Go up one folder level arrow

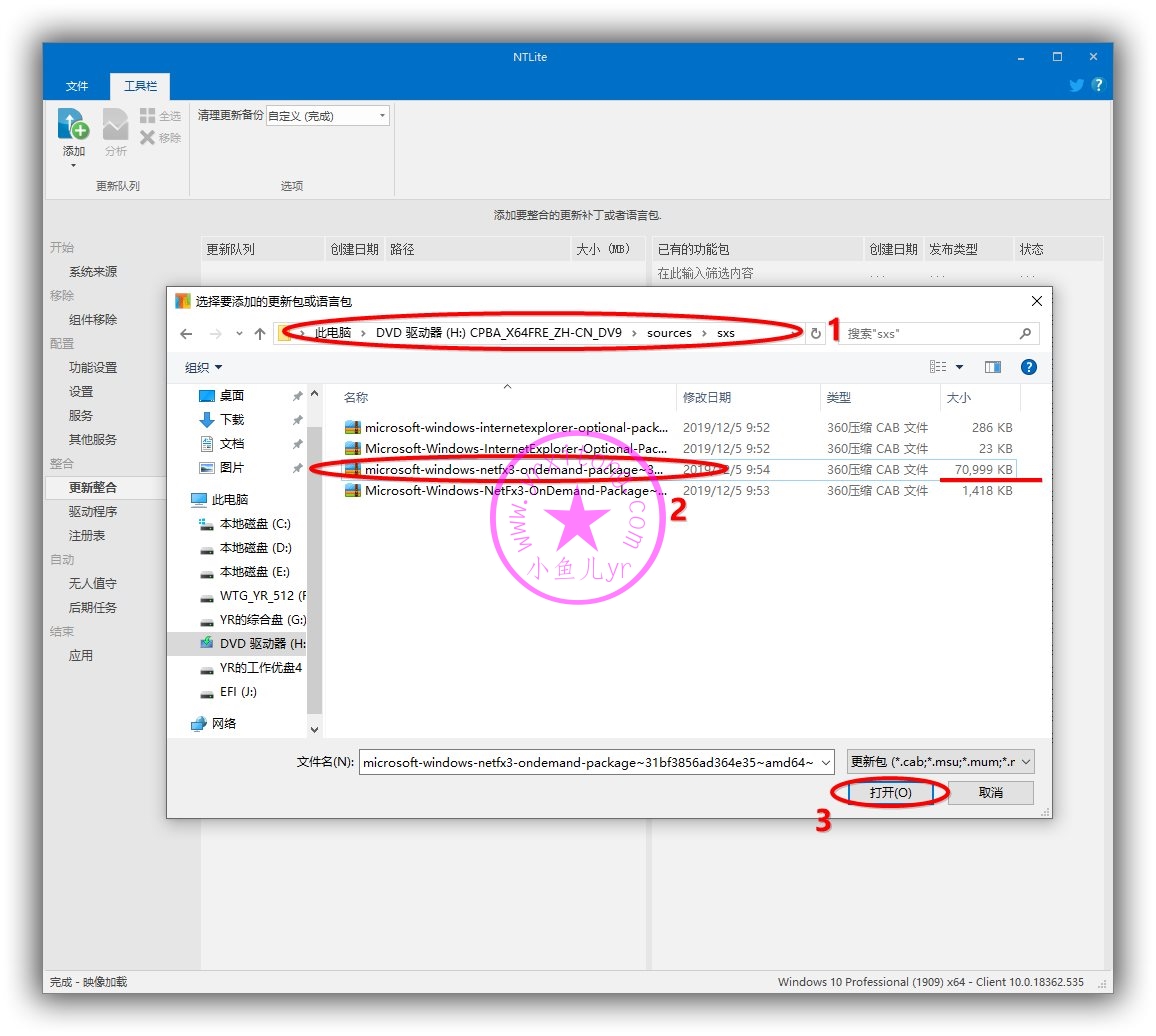click(260, 334)
